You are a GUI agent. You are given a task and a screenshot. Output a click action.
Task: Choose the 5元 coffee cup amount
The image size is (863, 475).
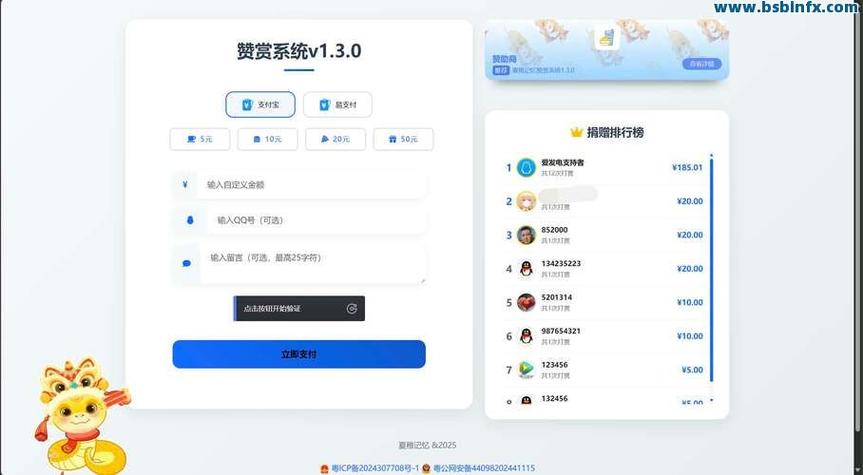click(200, 139)
